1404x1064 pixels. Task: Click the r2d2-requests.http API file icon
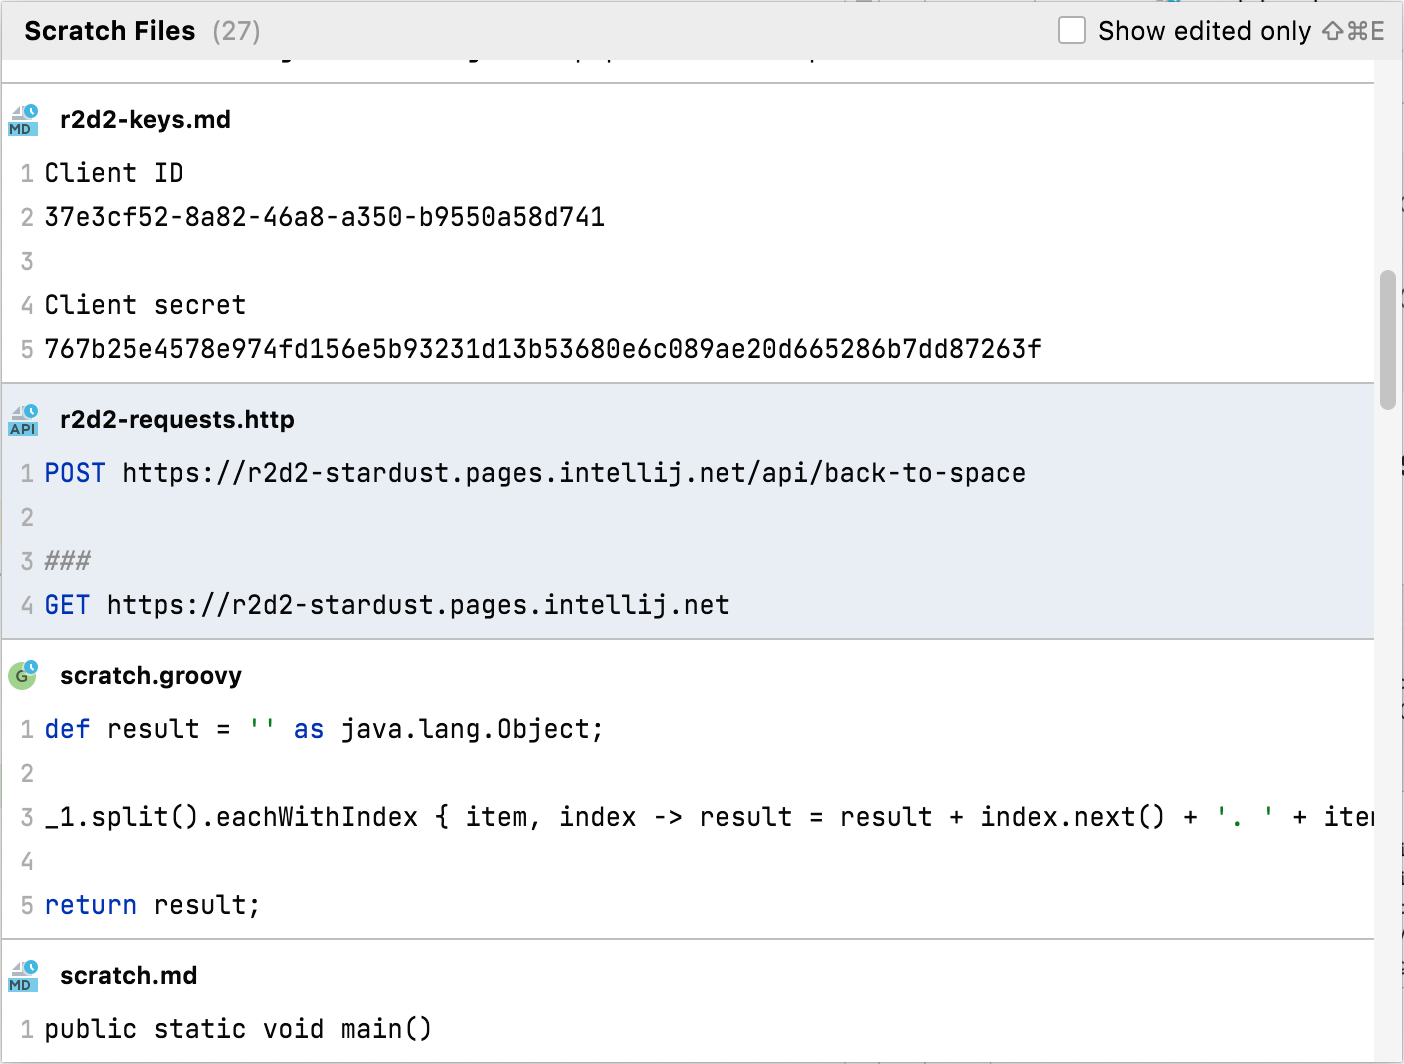[23, 420]
